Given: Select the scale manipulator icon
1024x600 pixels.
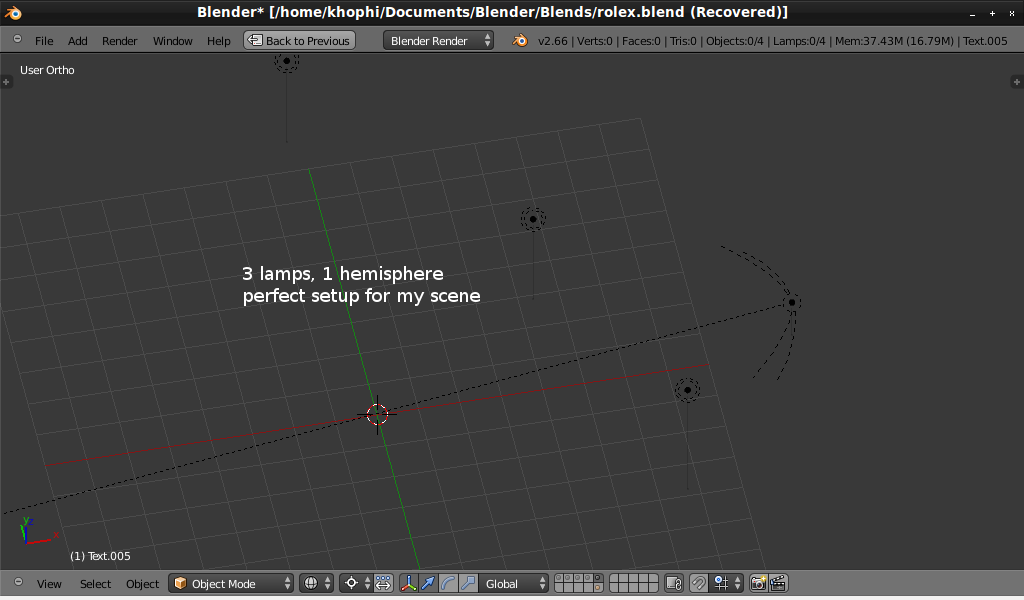Looking at the screenshot, I should click(x=467, y=583).
